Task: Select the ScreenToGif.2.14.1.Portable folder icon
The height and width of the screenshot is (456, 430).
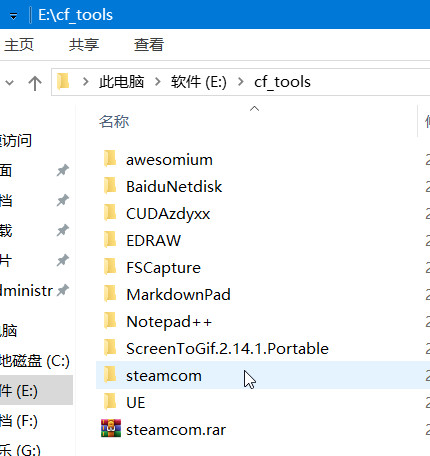Action: pos(110,348)
